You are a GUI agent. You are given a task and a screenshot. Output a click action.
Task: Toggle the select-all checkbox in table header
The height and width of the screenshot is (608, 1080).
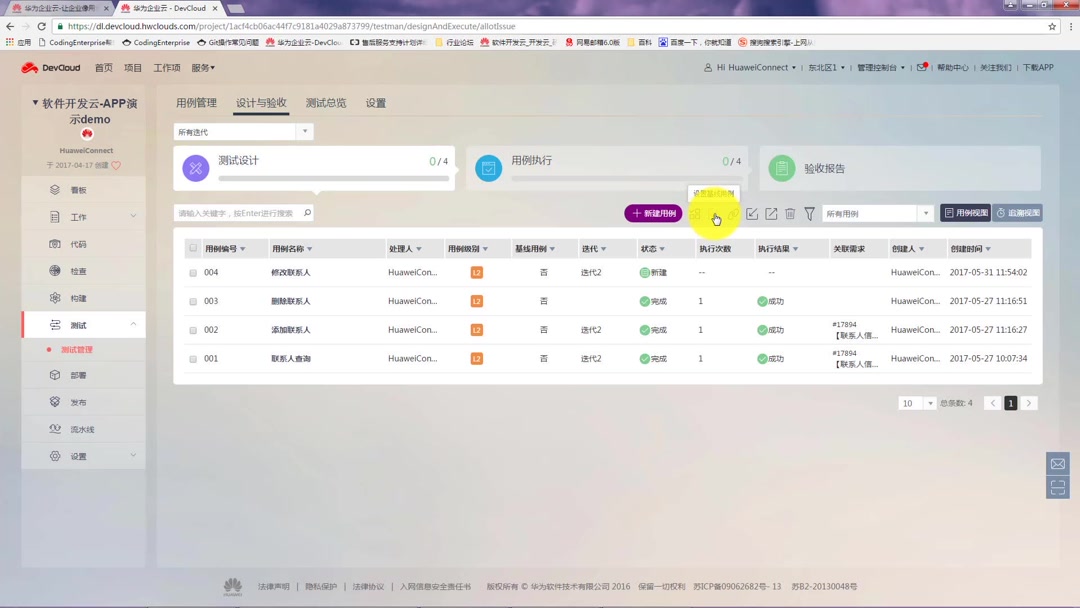[193, 248]
